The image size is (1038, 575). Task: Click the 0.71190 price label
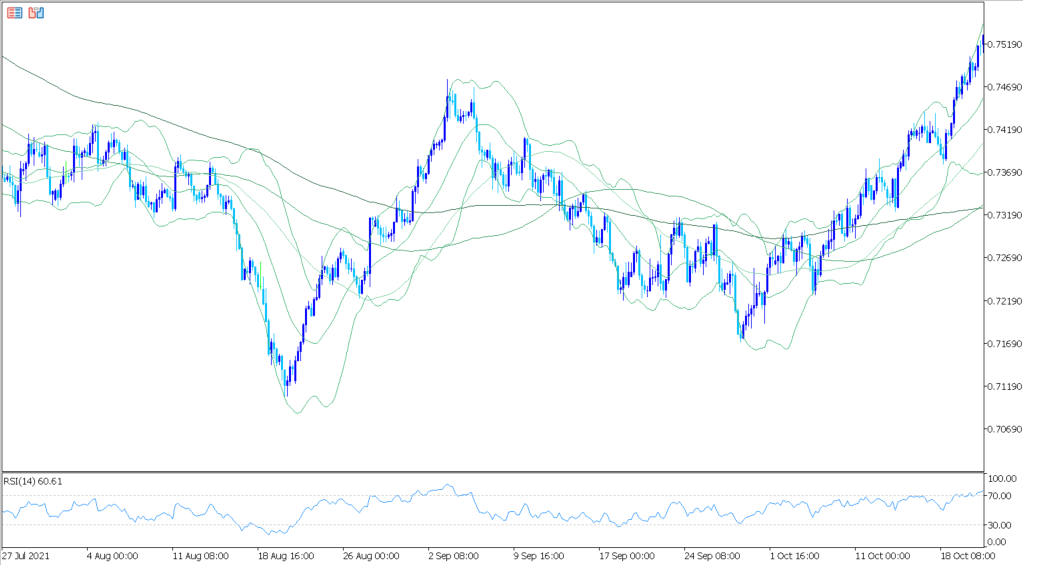pos(1004,386)
